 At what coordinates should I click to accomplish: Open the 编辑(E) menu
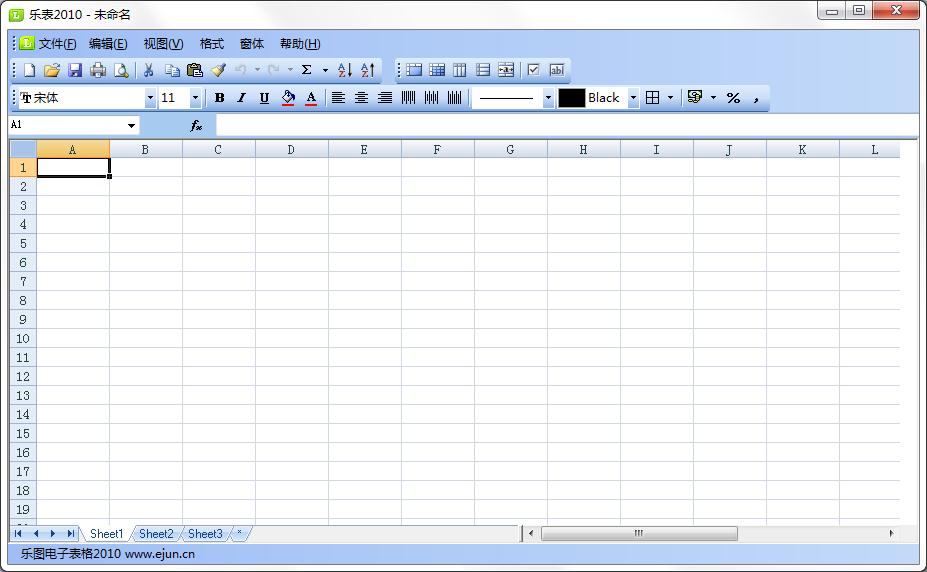108,44
